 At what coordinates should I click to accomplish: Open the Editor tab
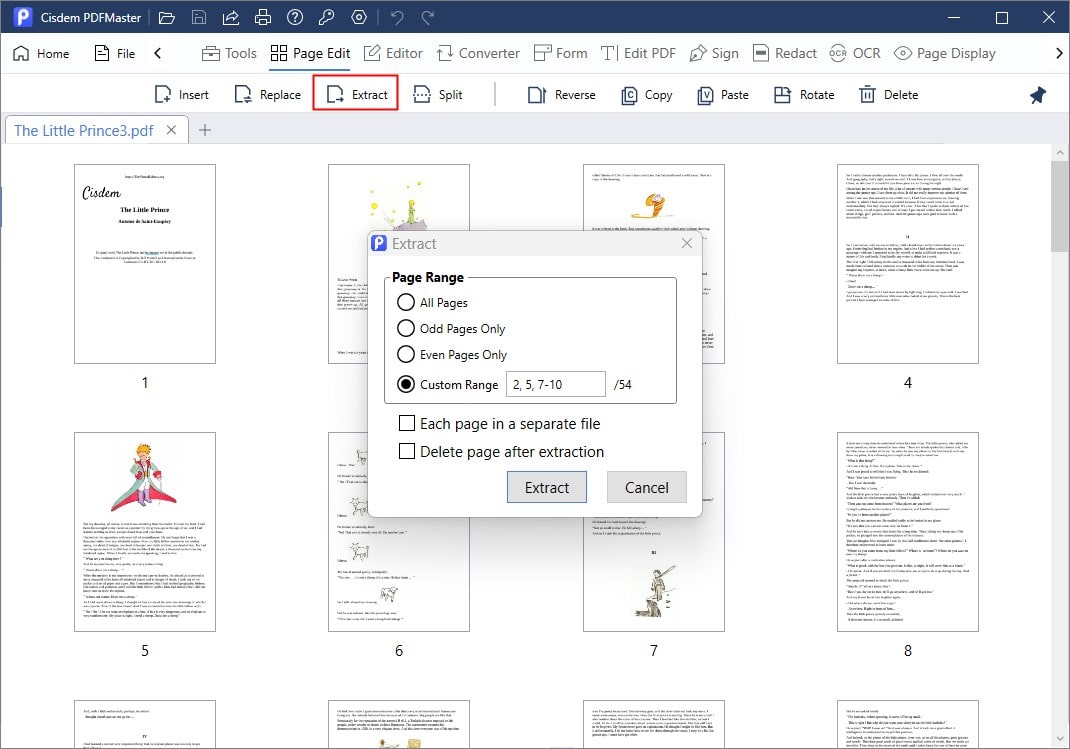point(393,53)
